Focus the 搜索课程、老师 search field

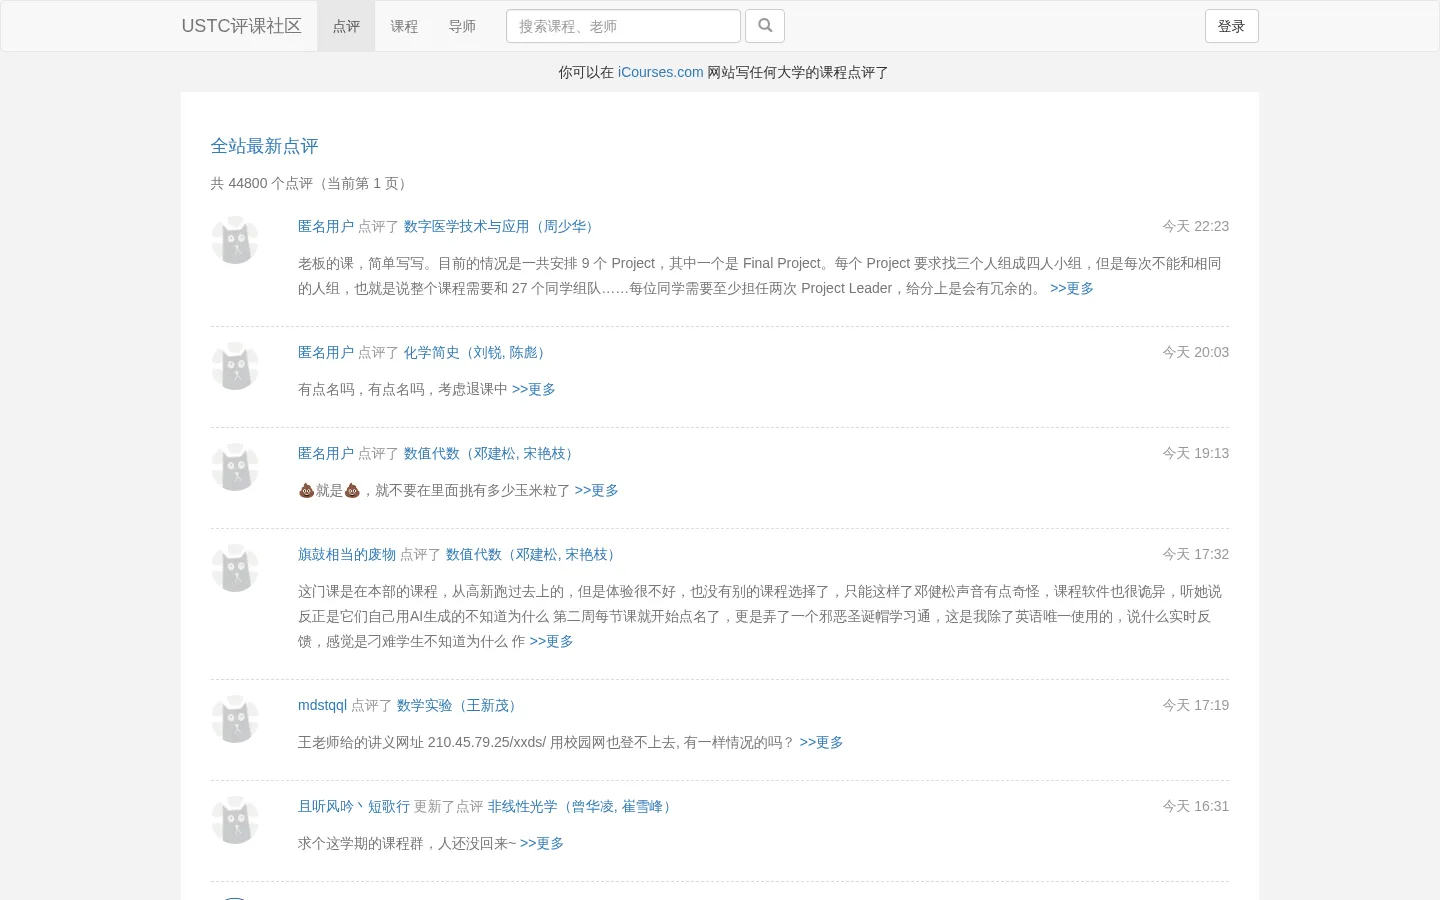tap(623, 26)
